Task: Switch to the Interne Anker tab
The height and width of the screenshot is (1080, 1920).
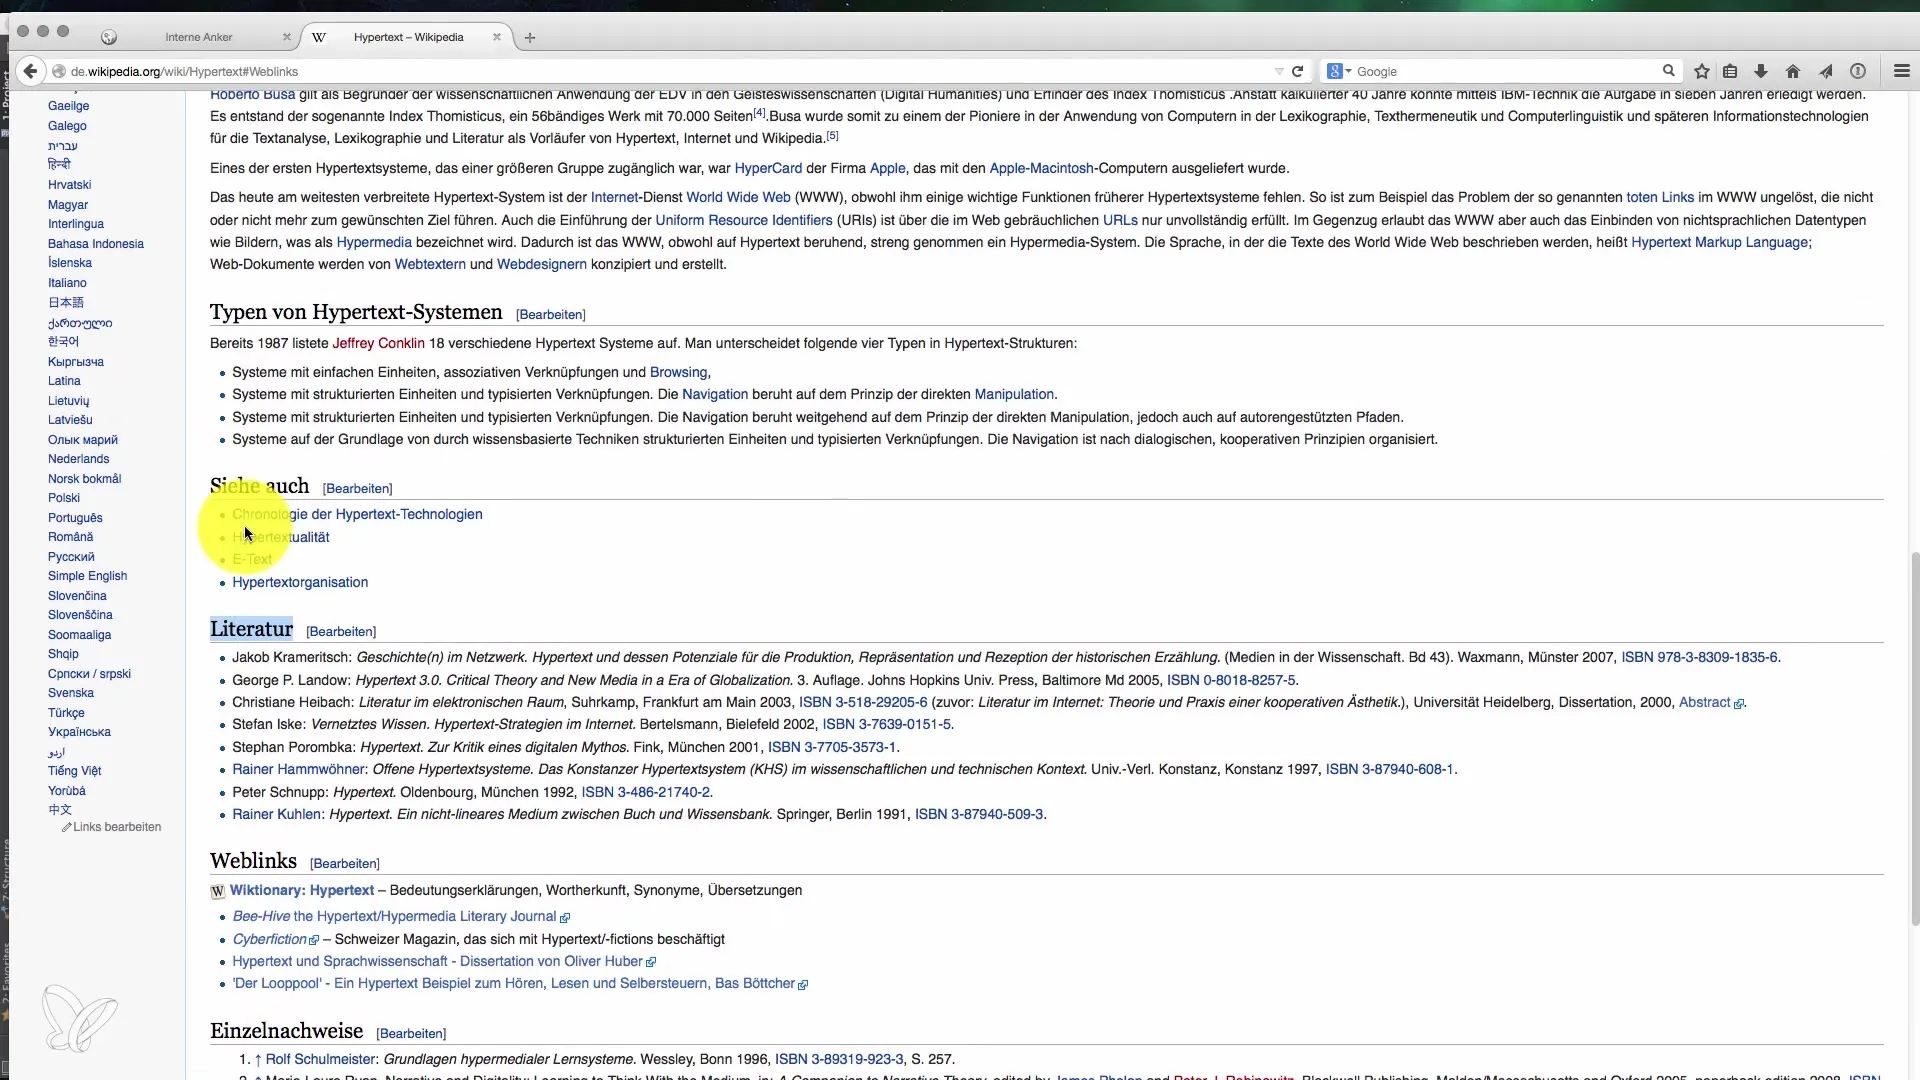Action: 199,37
